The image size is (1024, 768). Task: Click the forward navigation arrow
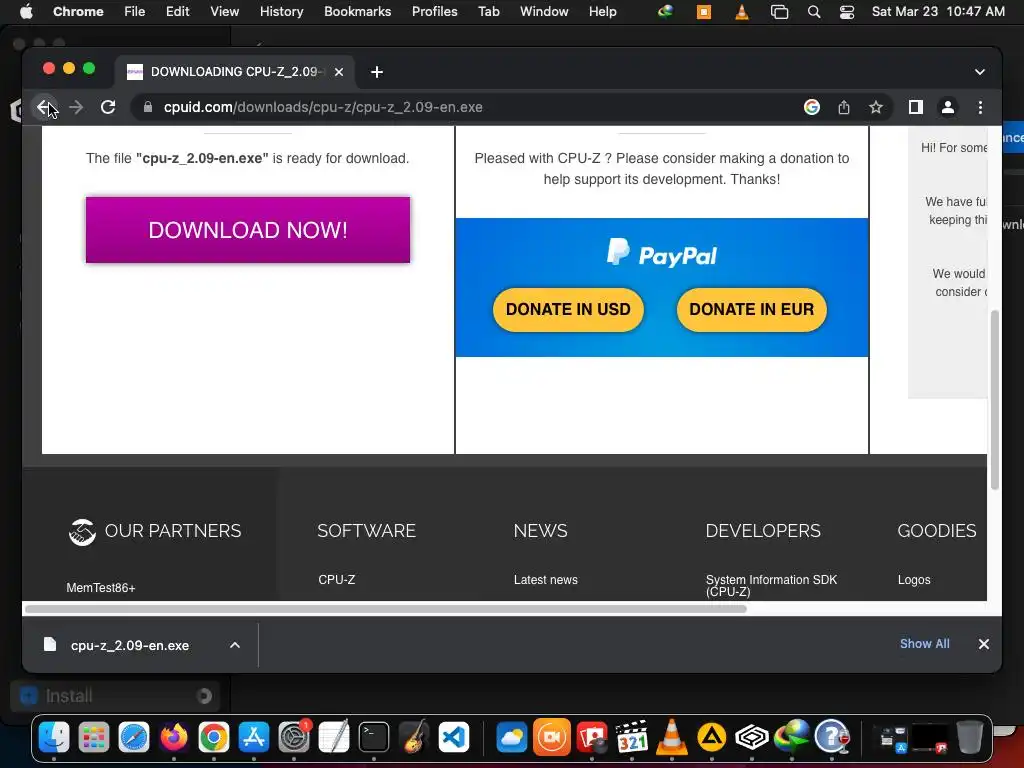[76, 107]
